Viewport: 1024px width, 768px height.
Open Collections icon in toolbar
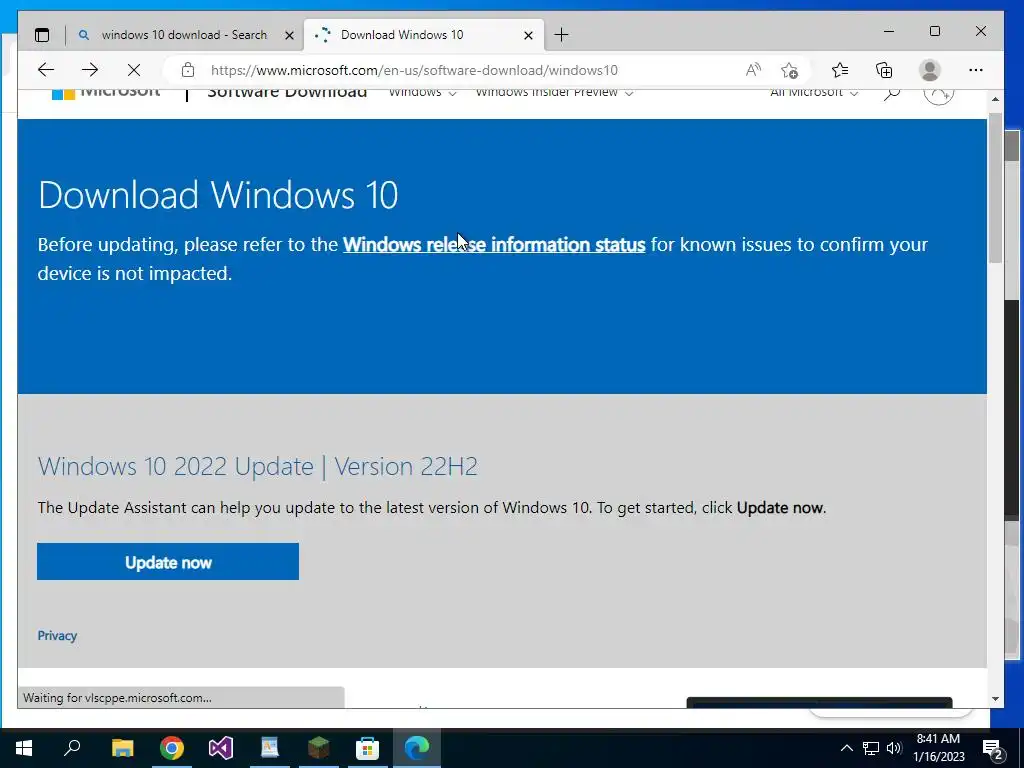click(x=884, y=70)
